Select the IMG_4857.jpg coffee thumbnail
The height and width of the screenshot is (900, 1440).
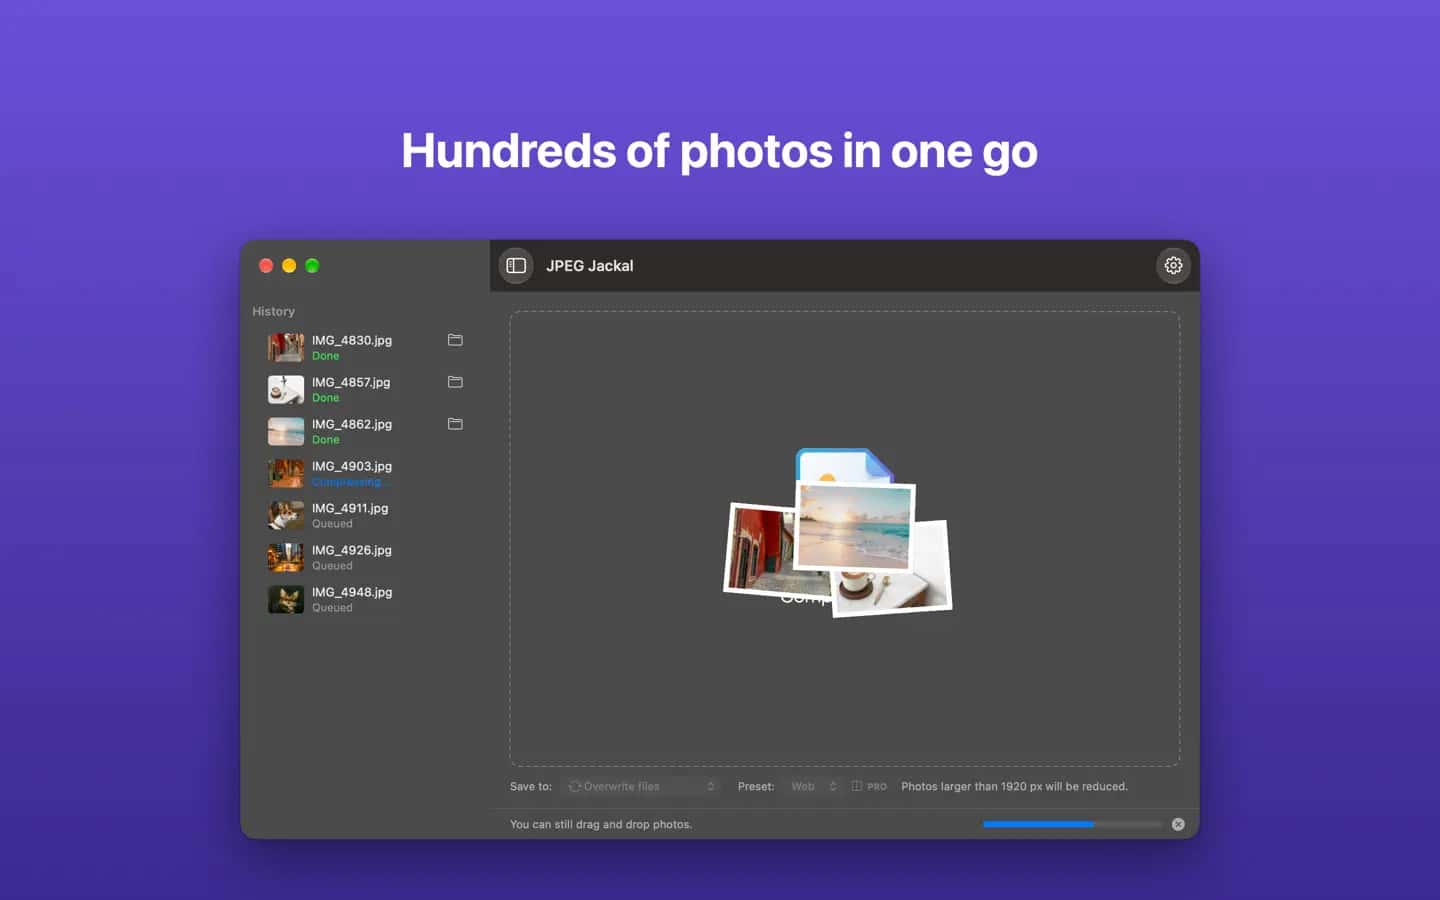pyautogui.click(x=286, y=389)
